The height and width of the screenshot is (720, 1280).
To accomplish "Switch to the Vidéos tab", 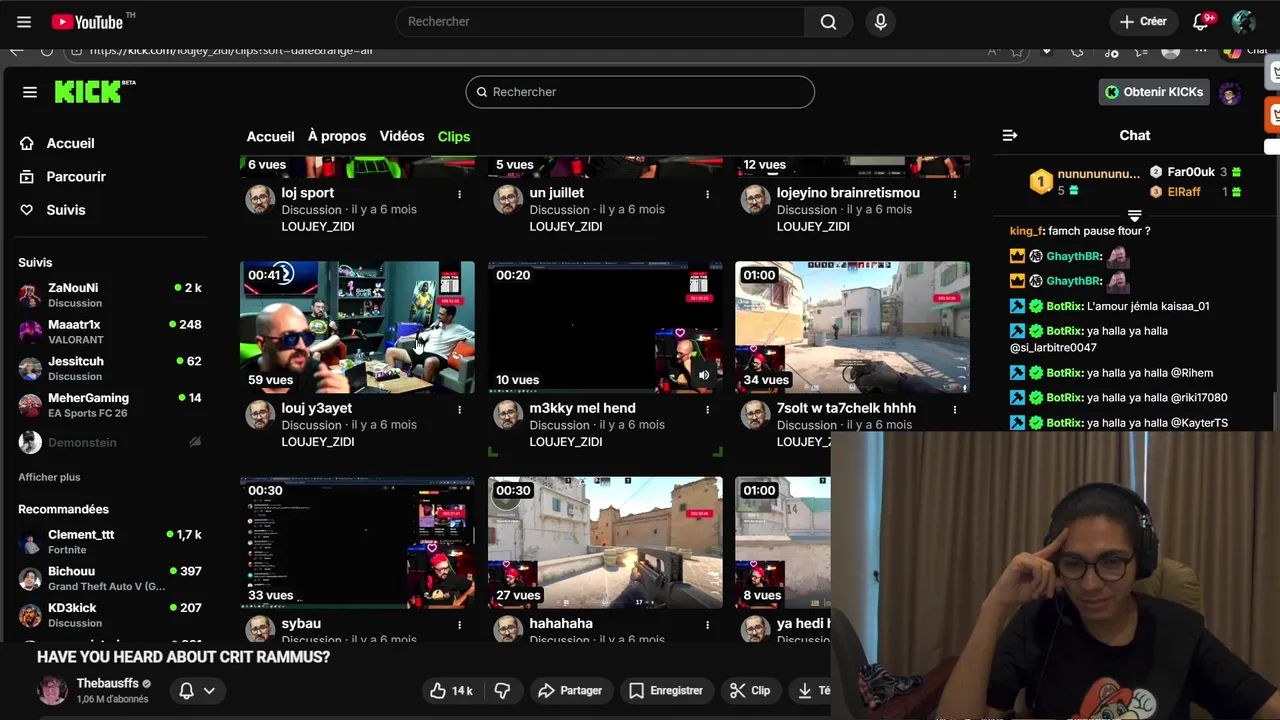I will (x=402, y=136).
